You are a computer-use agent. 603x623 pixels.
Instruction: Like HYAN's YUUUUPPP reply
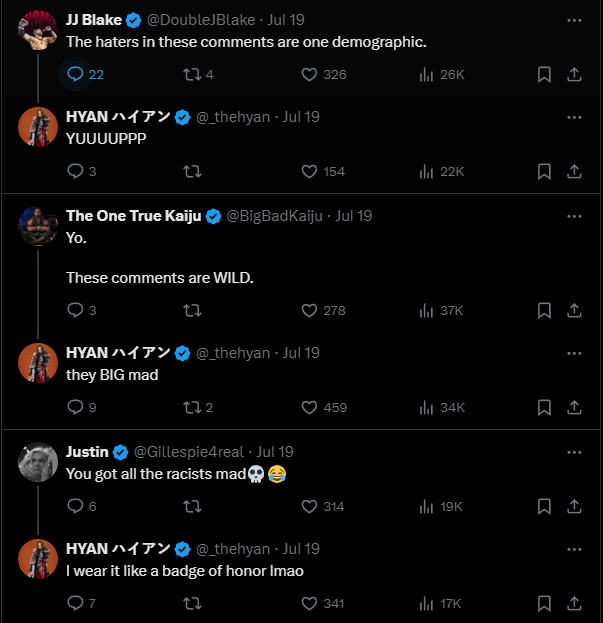(x=309, y=171)
